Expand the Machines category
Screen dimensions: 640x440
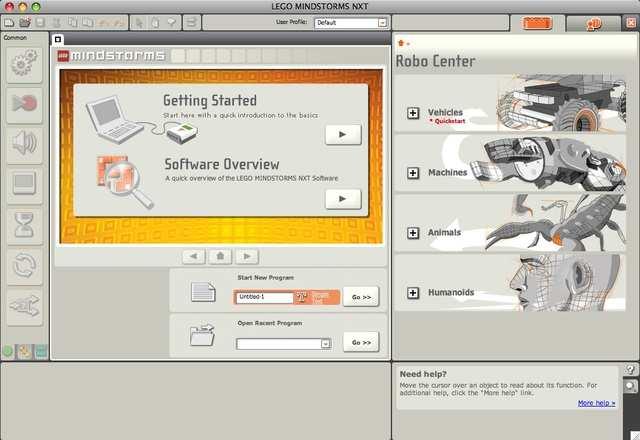pos(413,173)
